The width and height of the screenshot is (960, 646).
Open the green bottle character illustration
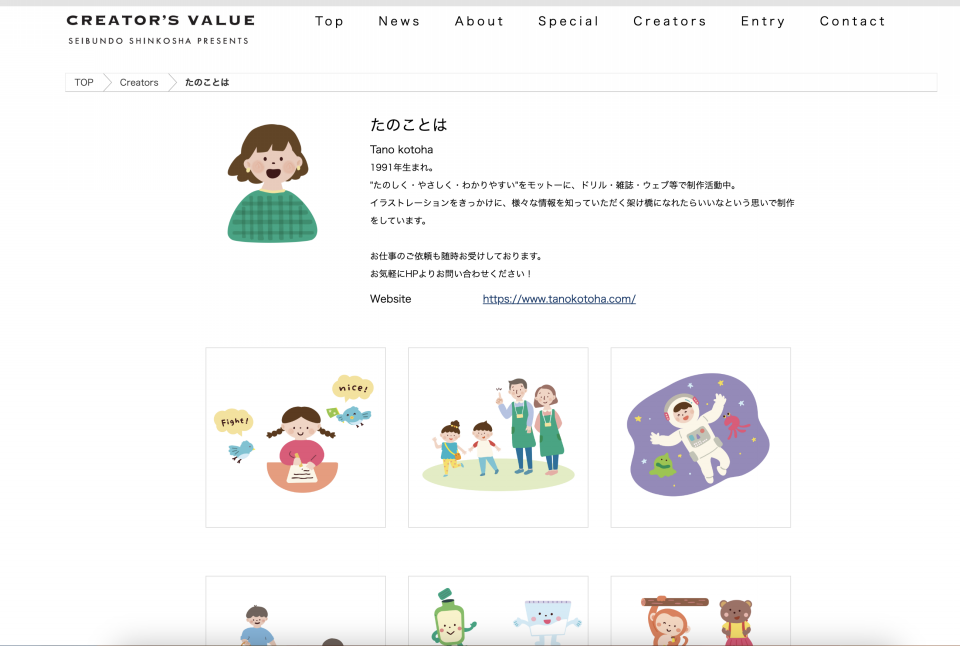click(498, 611)
